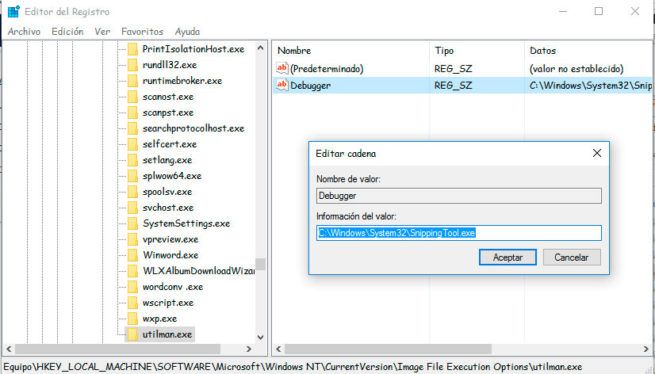This screenshot has height=374, width=655.
Task: Select the vpreview.exe folder icon
Action: [133, 239]
